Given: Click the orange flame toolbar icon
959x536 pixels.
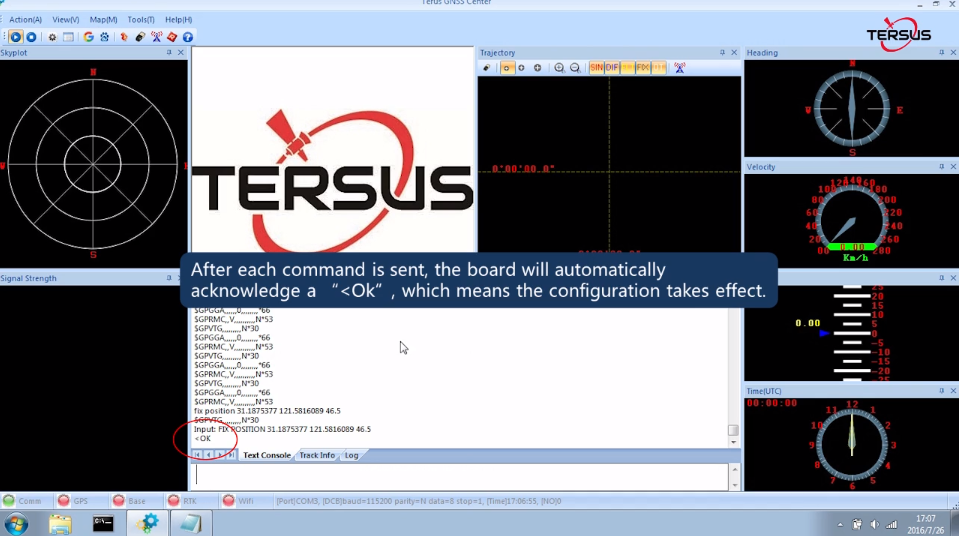Looking at the screenshot, I should pos(124,37).
